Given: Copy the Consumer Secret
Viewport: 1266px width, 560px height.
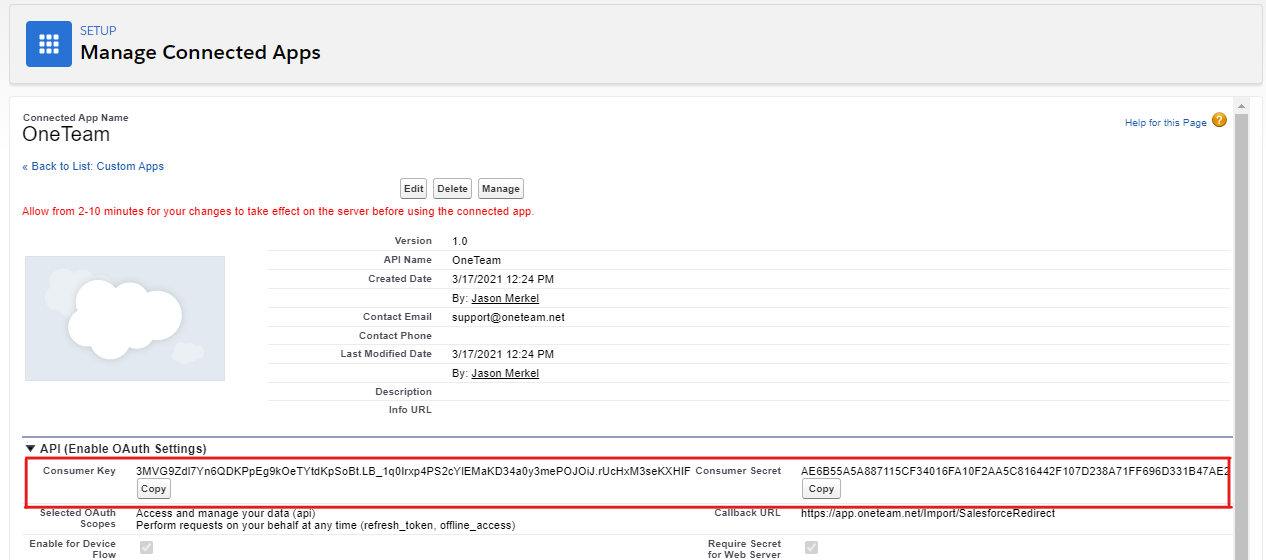Looking at the screenshot, I should pos(821,489).
